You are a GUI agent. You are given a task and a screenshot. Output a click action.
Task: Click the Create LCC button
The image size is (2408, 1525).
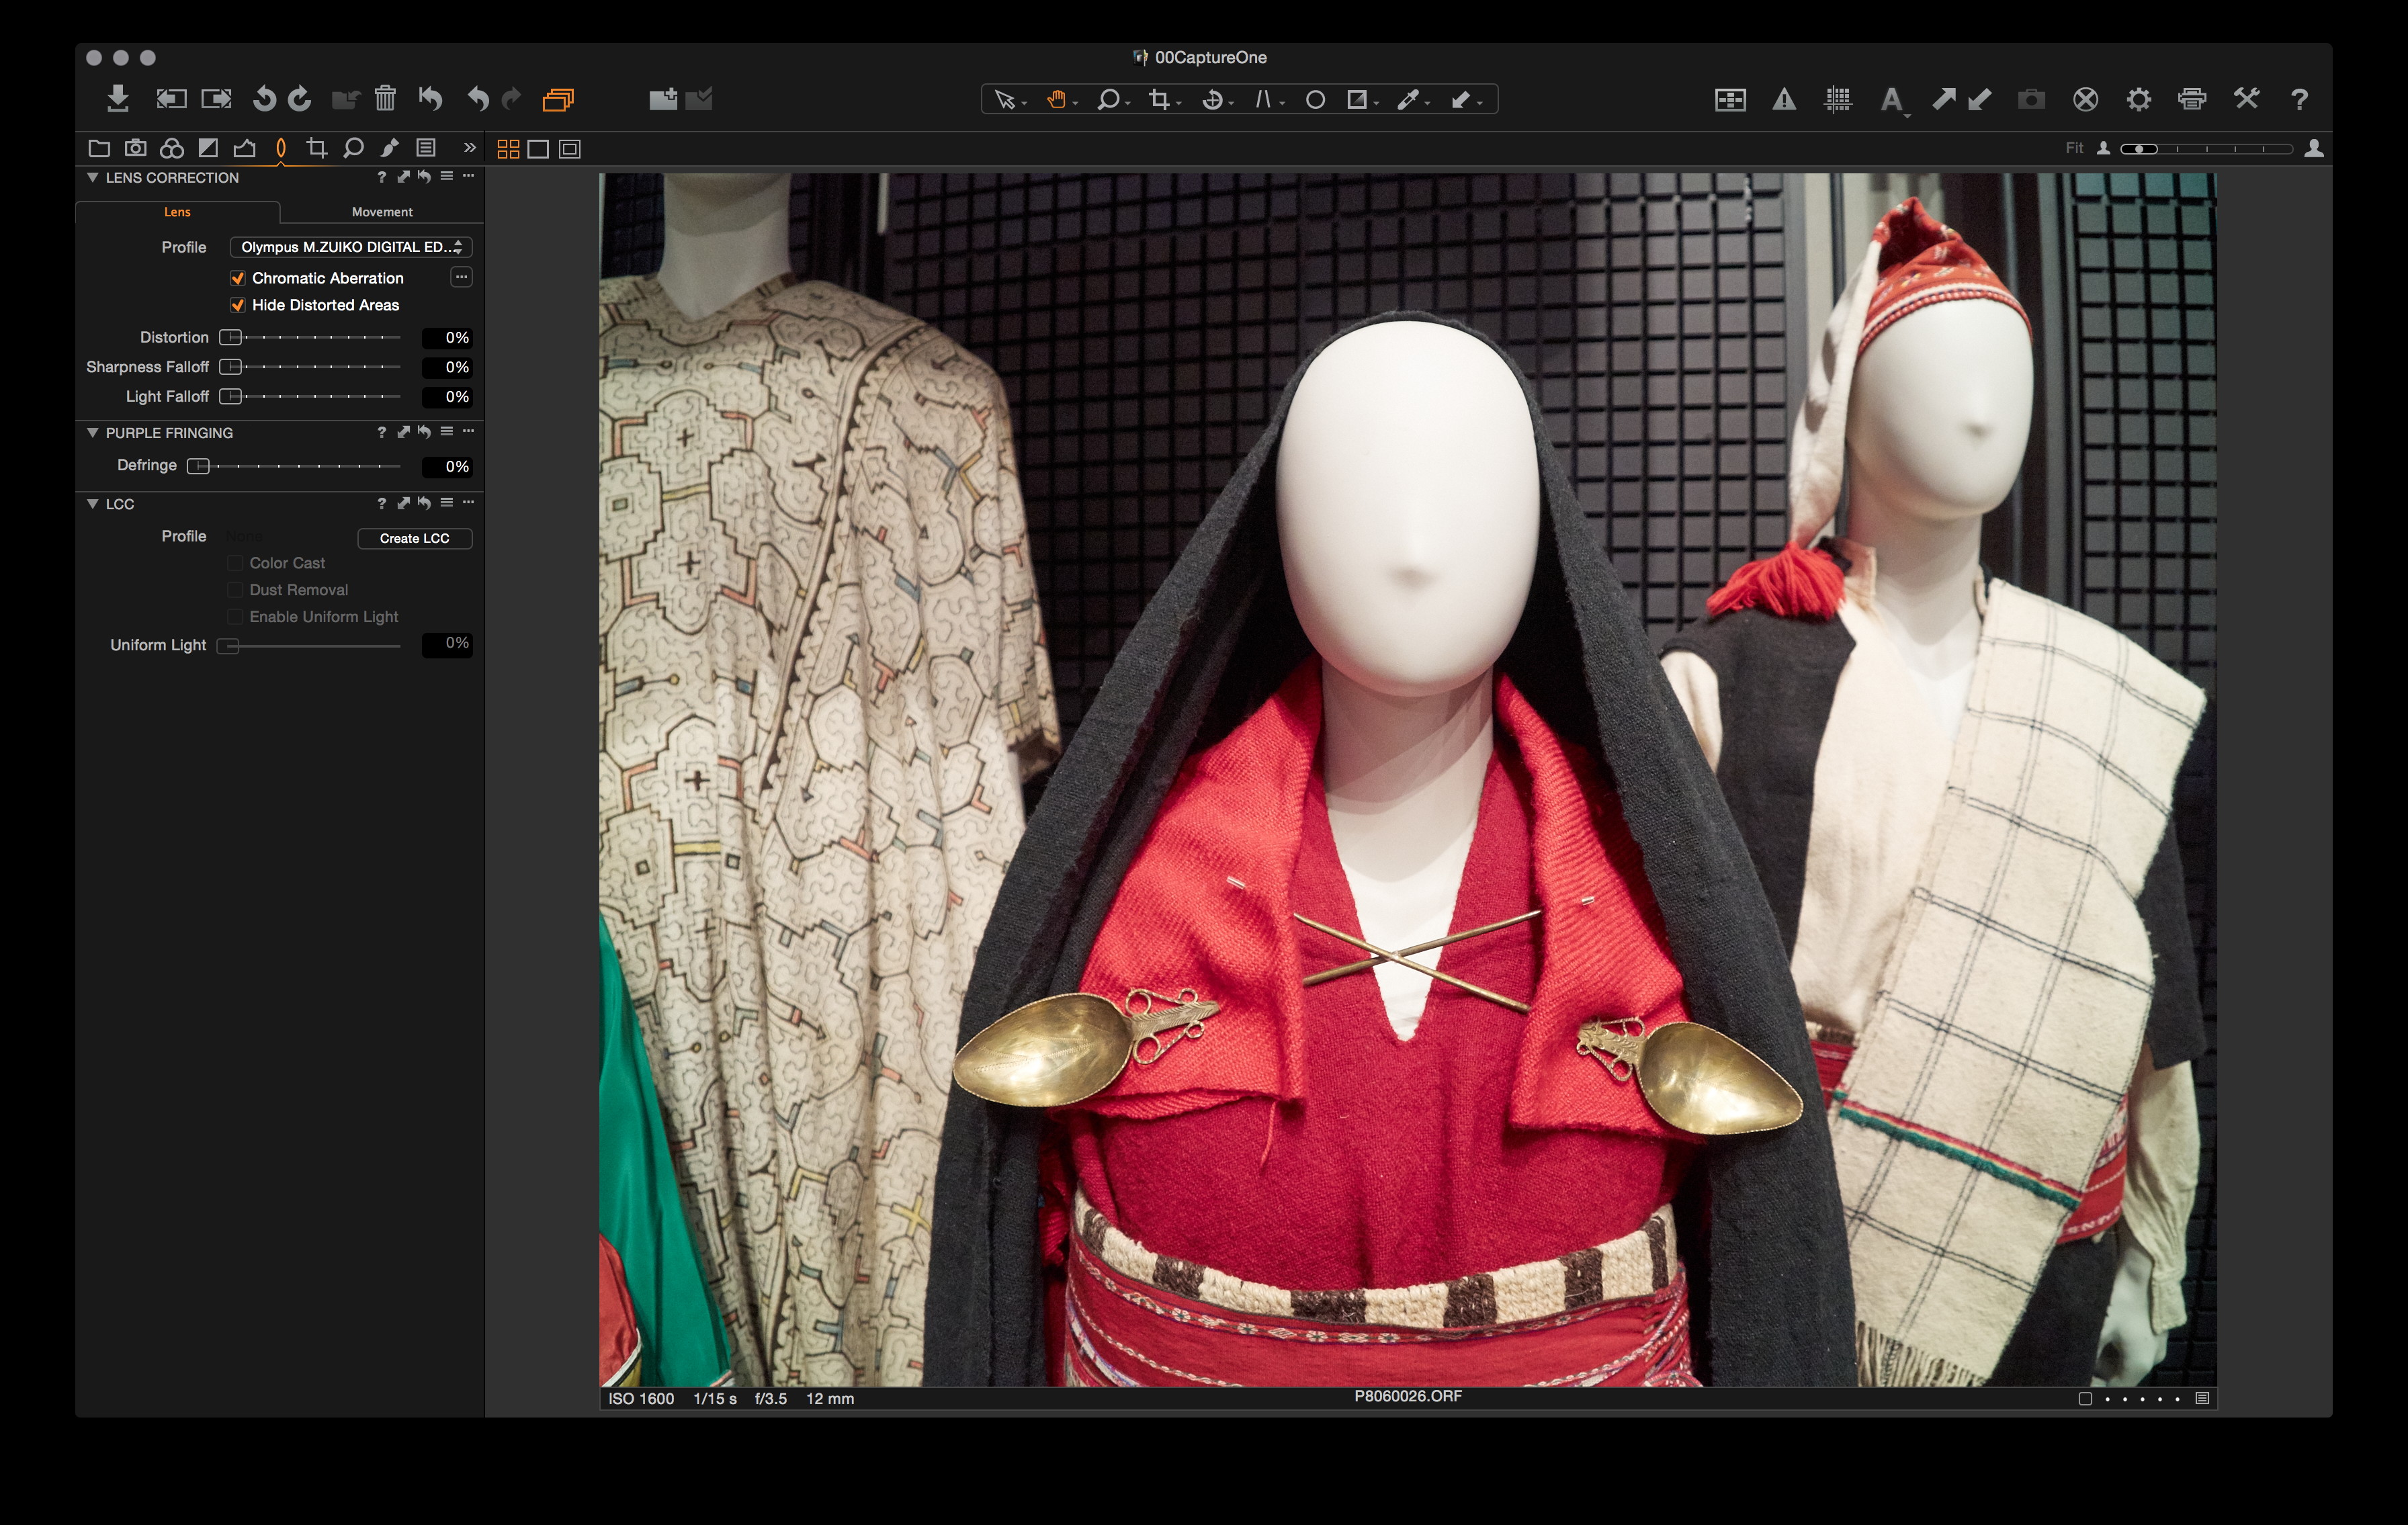(x=414, y=538)
